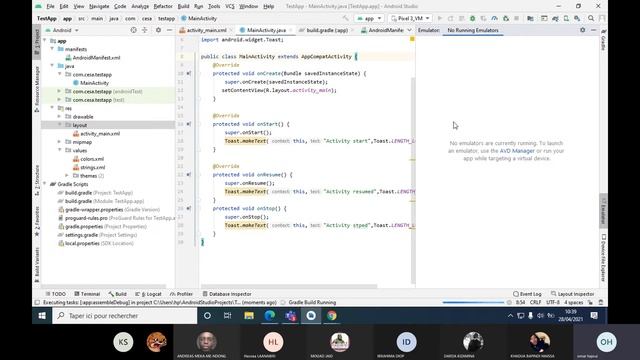
Task: Hide the Project panel with minus icon
Action: point(169,30)
